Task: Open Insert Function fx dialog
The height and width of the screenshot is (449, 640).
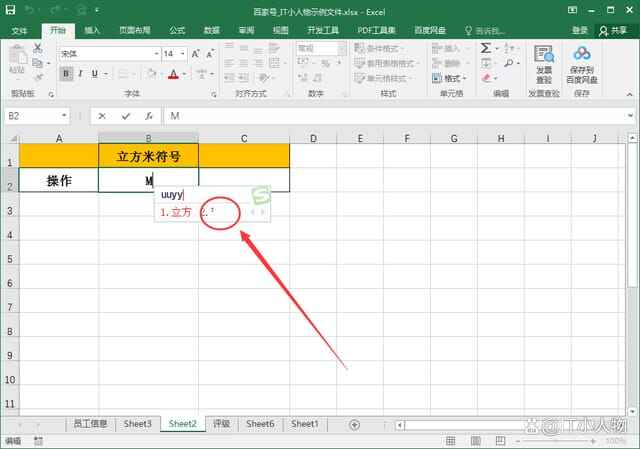Action: point(148,116)
